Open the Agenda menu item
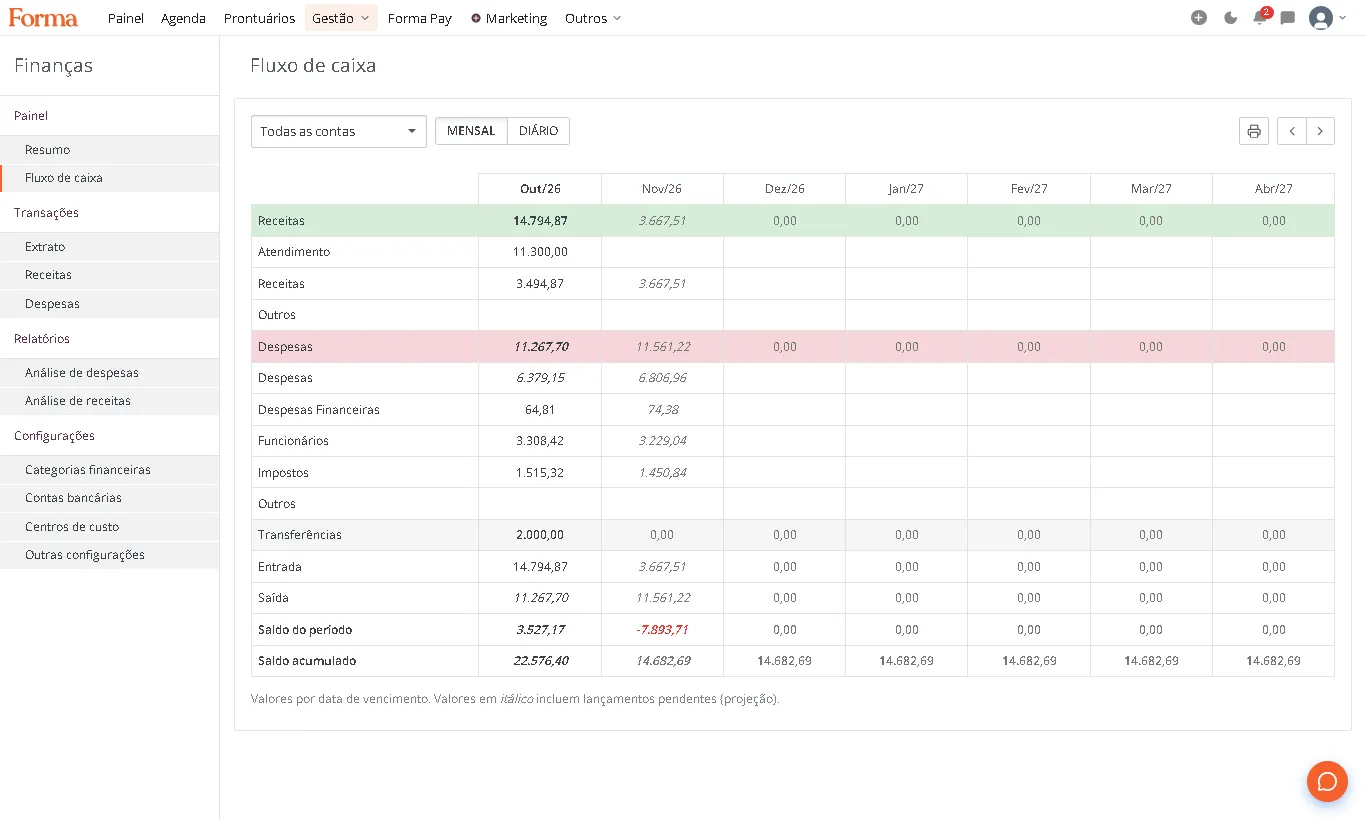 pos(183,18)
